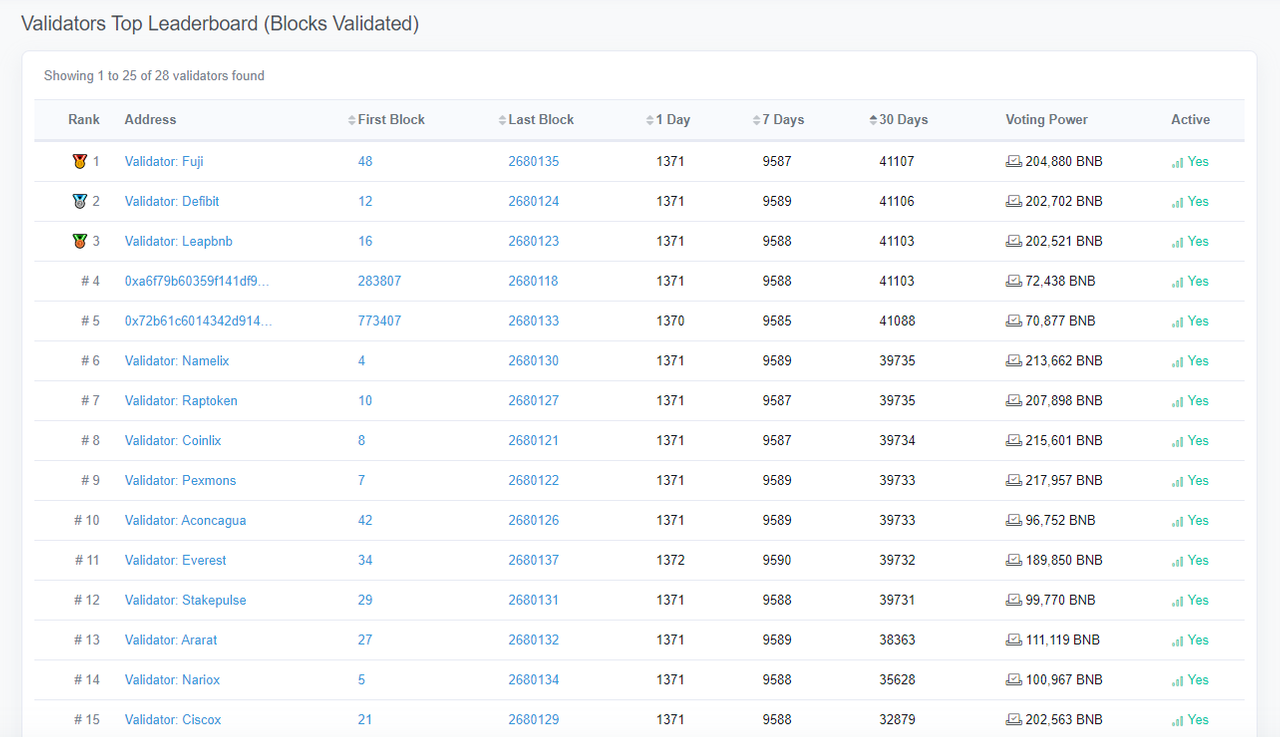Viewport: 1280px width, 737px height.
Task: Open Validator: Defibit address link
Action: [x=172, y=201]
